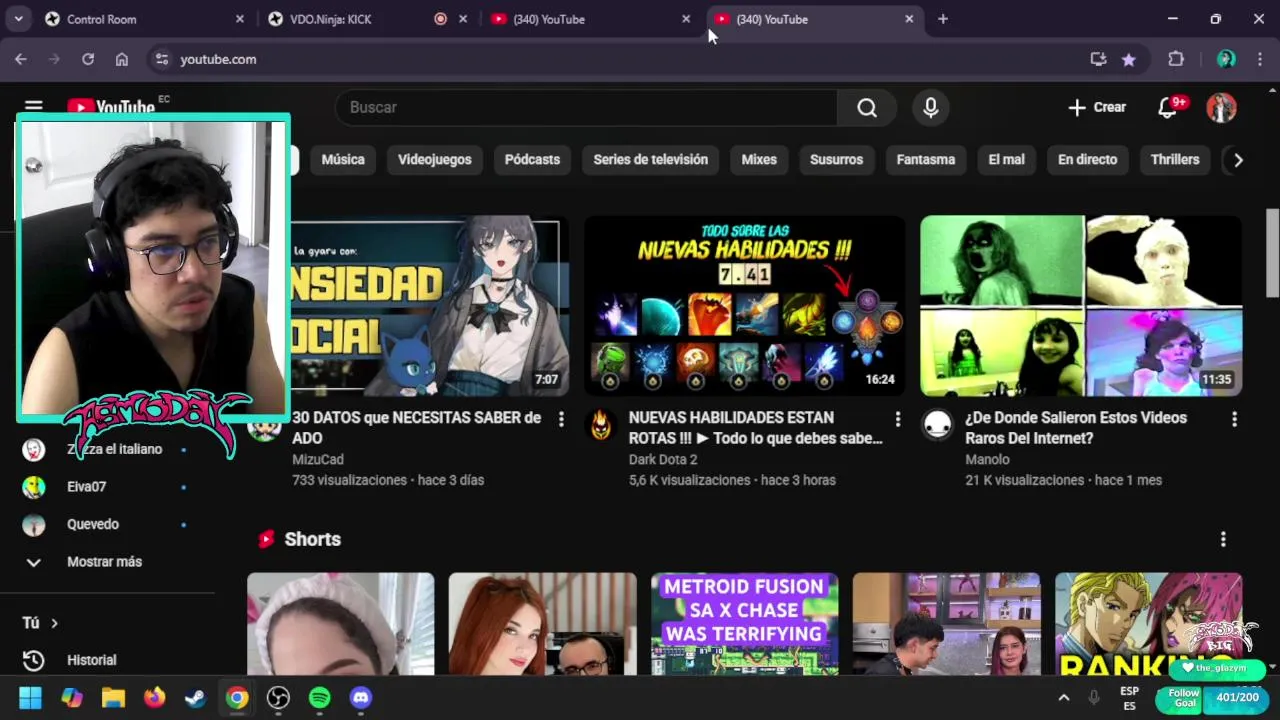
Task: Open more options for NUEVAS HABILIDADES video
Action: click(897, 419)
